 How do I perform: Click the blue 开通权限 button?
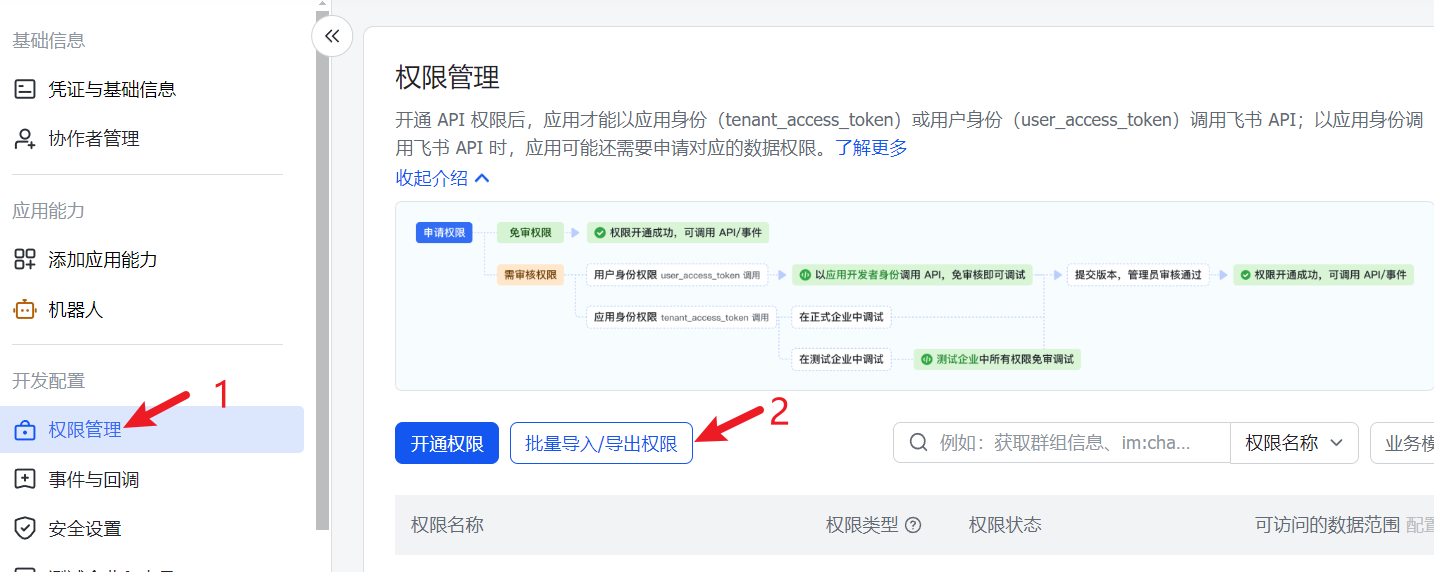446,444
